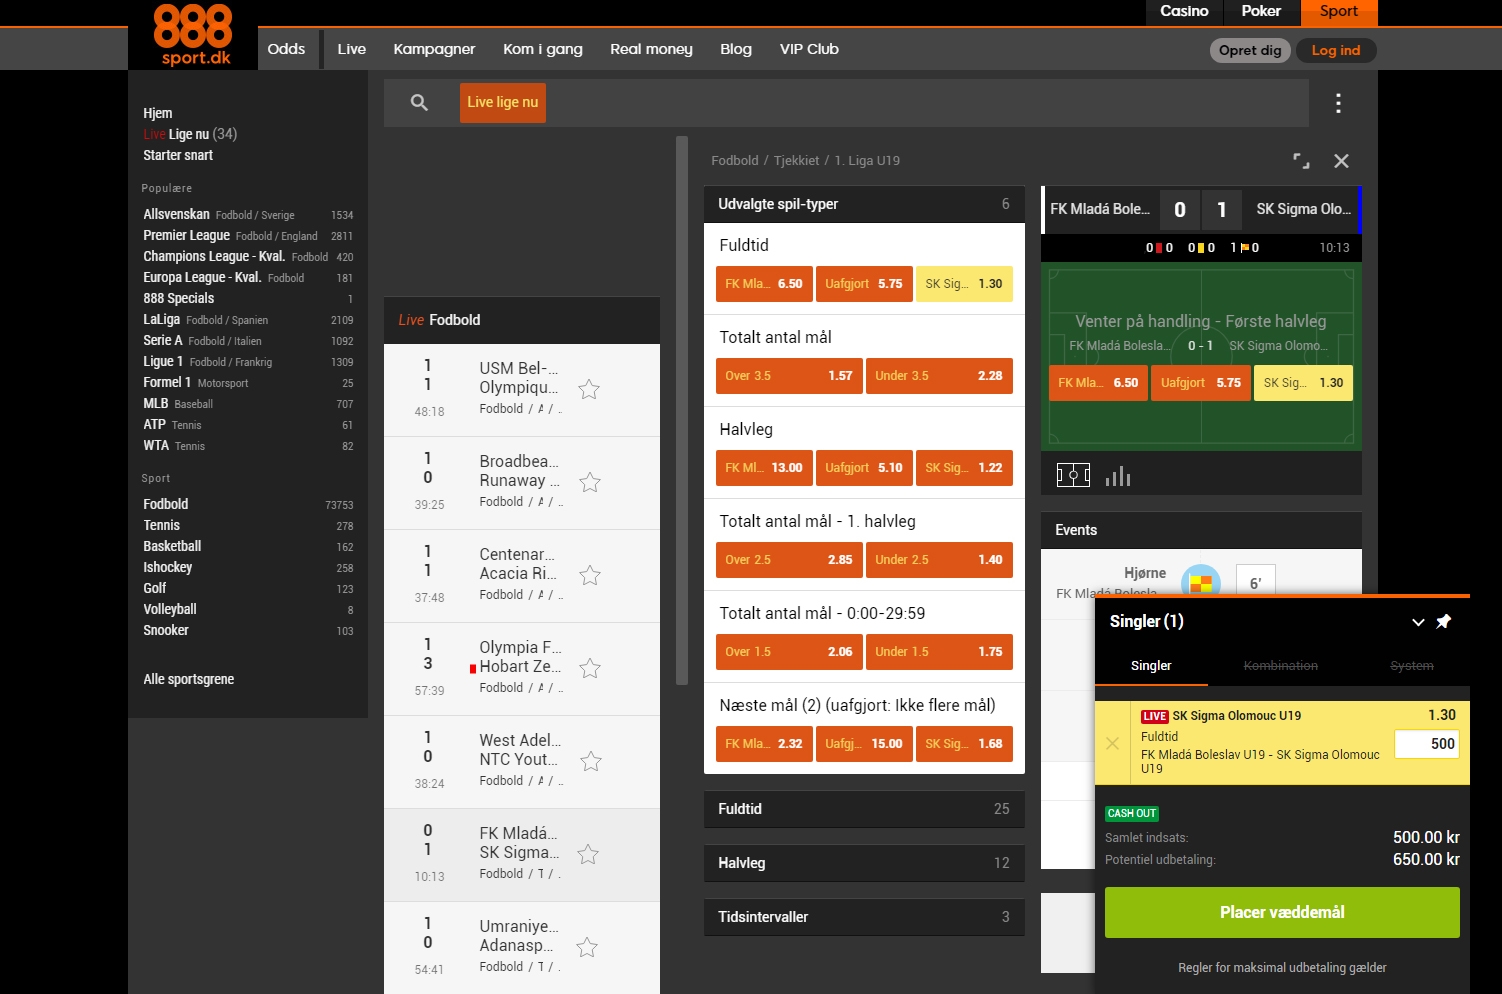Remove the bet with the X in bet slip
The image size is (1502, 994).
coord(1112,743)
